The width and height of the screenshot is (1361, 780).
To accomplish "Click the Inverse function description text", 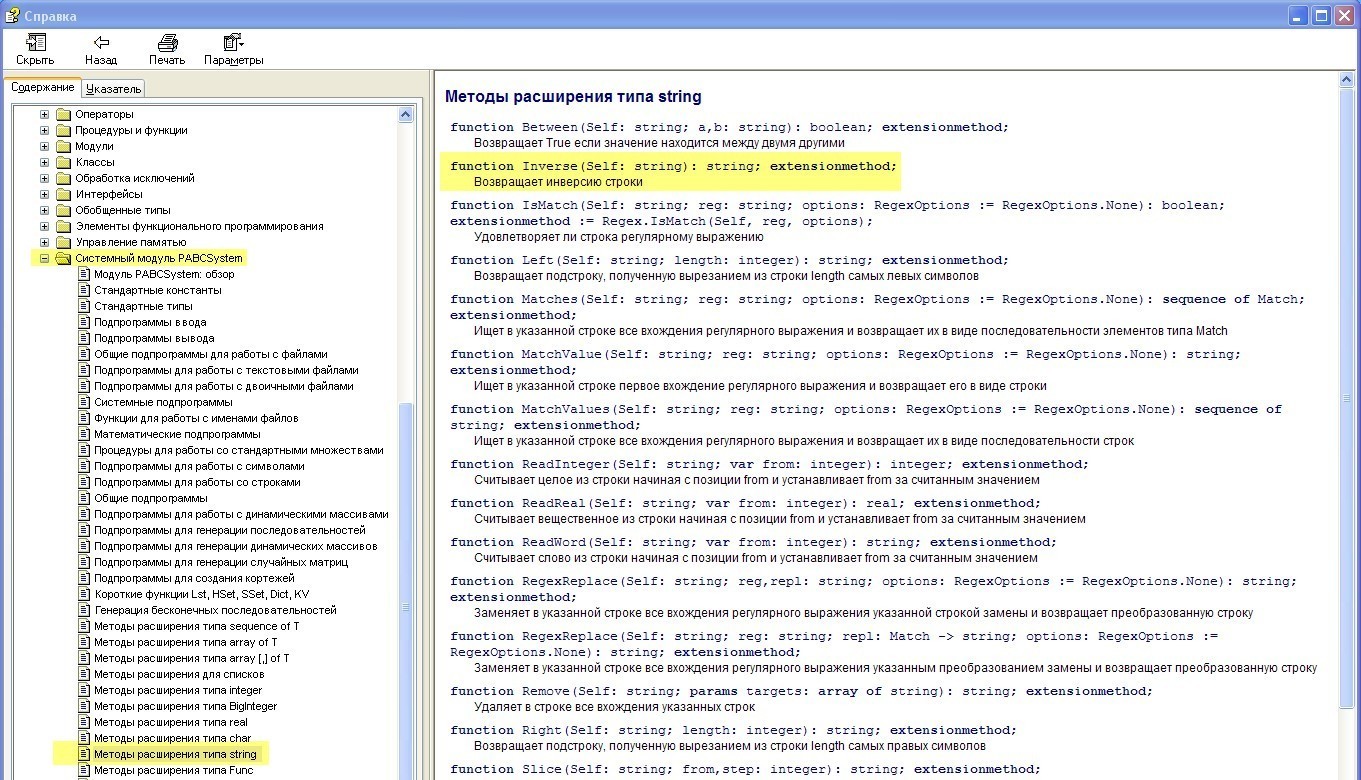I will (x=558, y=182).
